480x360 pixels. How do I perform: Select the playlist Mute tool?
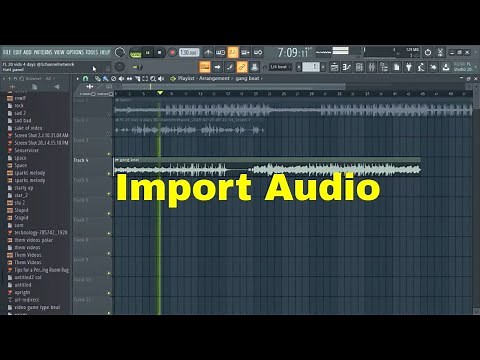(x=121, y=79)
